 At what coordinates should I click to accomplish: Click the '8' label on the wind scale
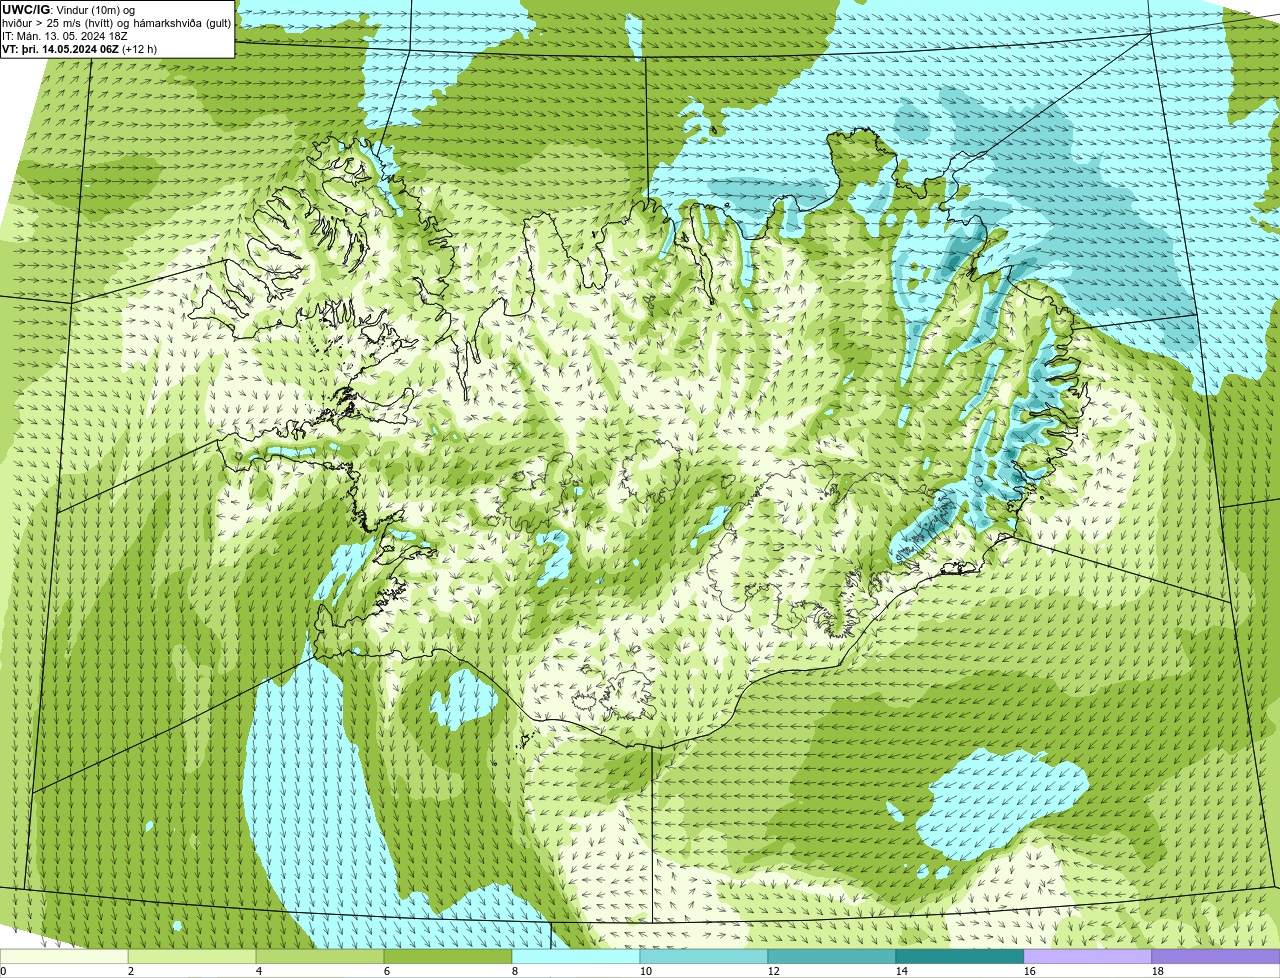point(514,971)
